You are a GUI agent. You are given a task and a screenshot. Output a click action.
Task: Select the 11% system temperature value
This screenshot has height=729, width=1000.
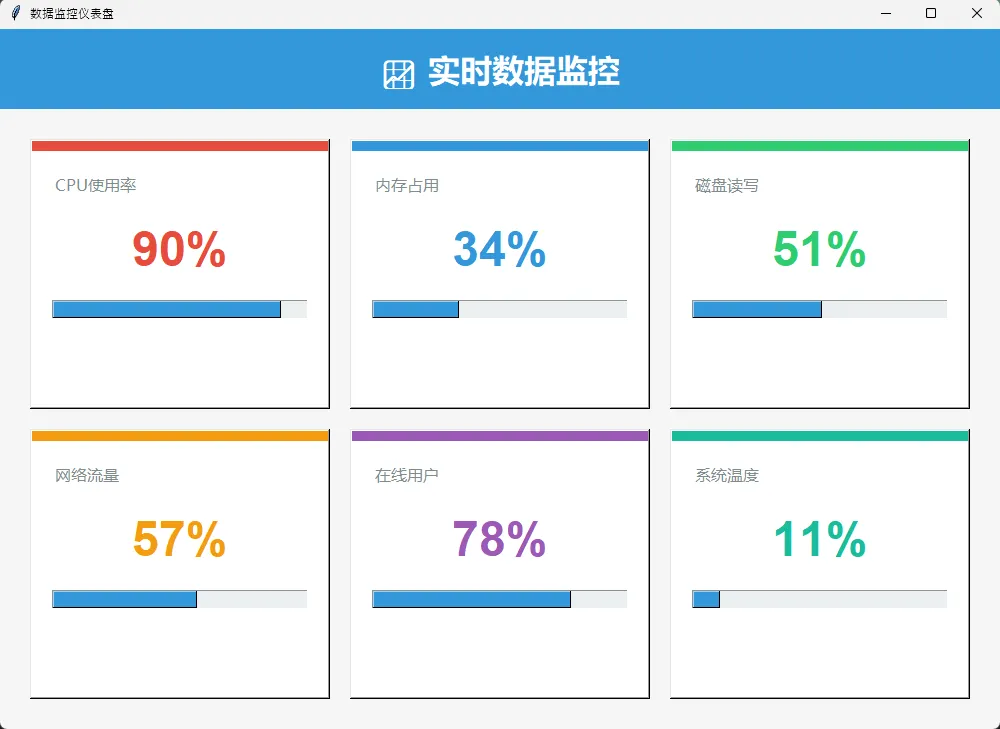tap(819, 540)
